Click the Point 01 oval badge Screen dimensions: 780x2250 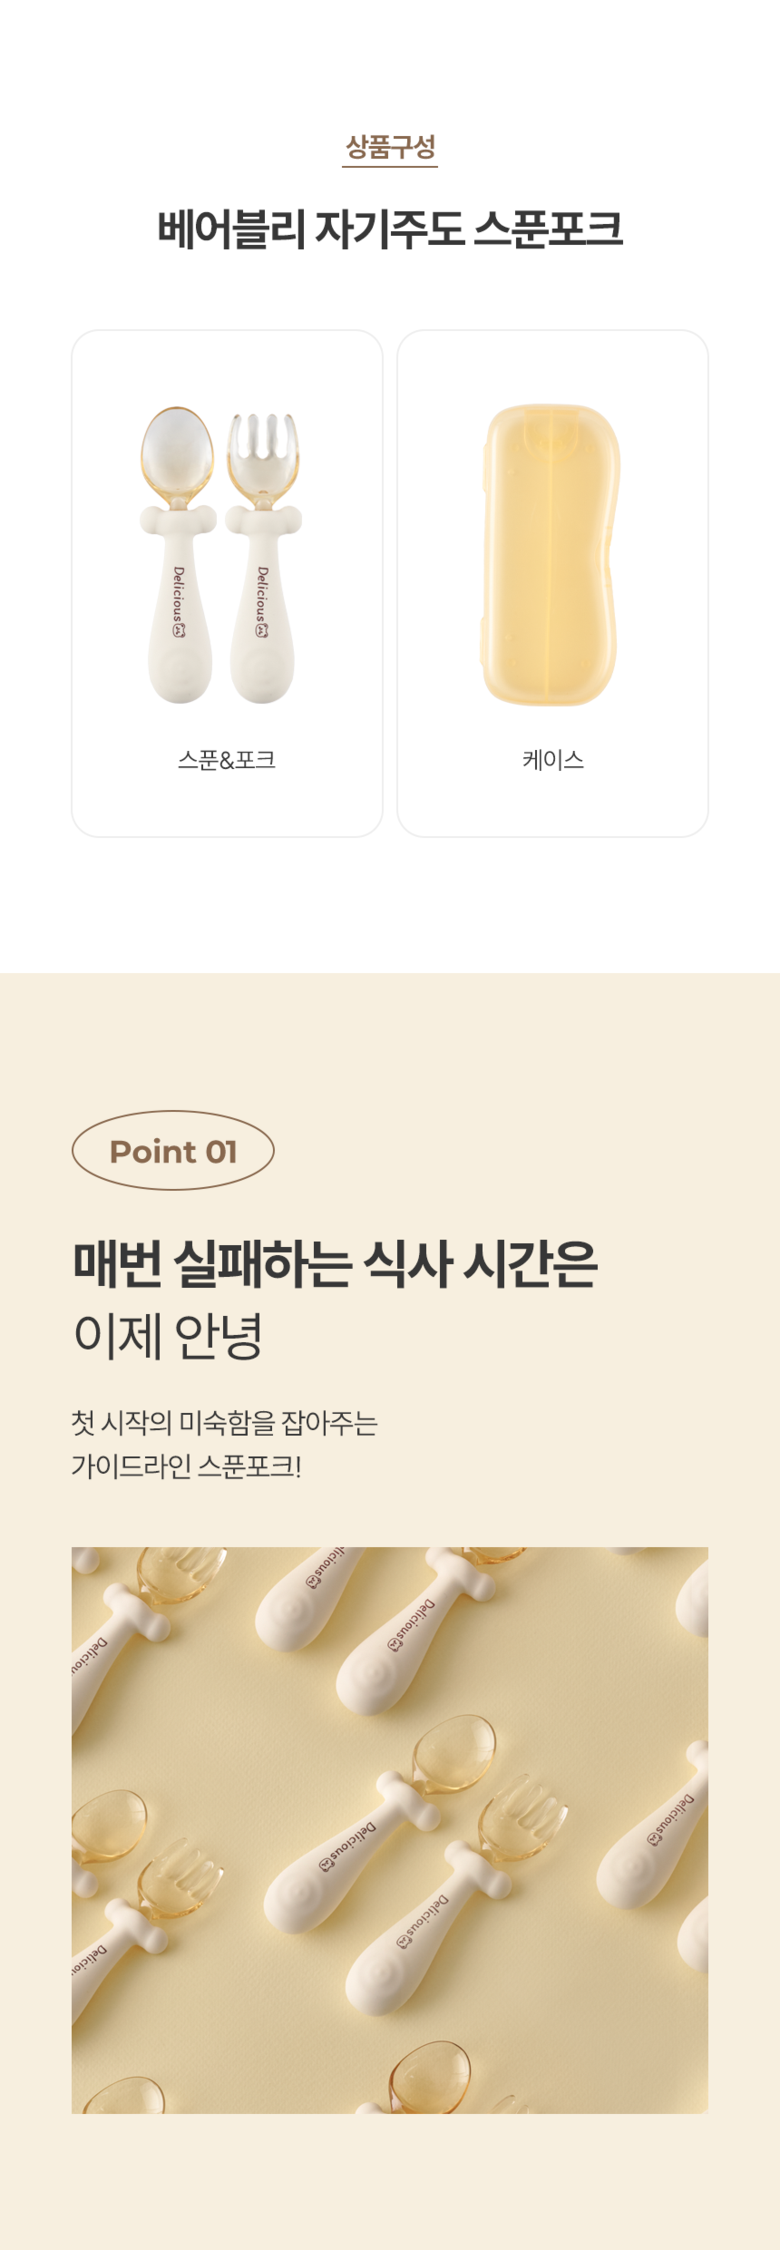pyautogui.click(x=173, y=1151)
